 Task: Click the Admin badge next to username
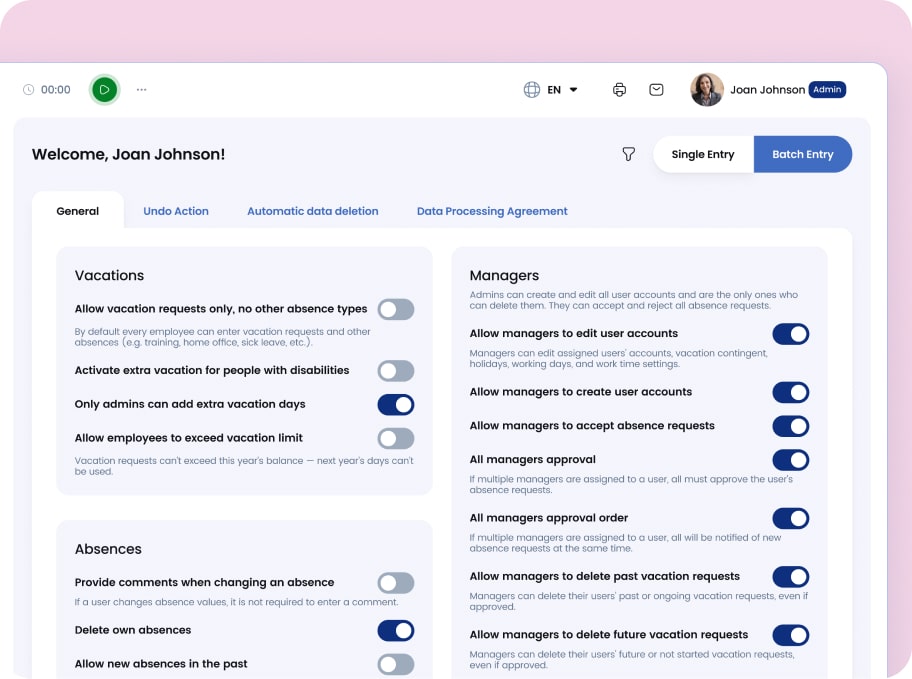827,90
